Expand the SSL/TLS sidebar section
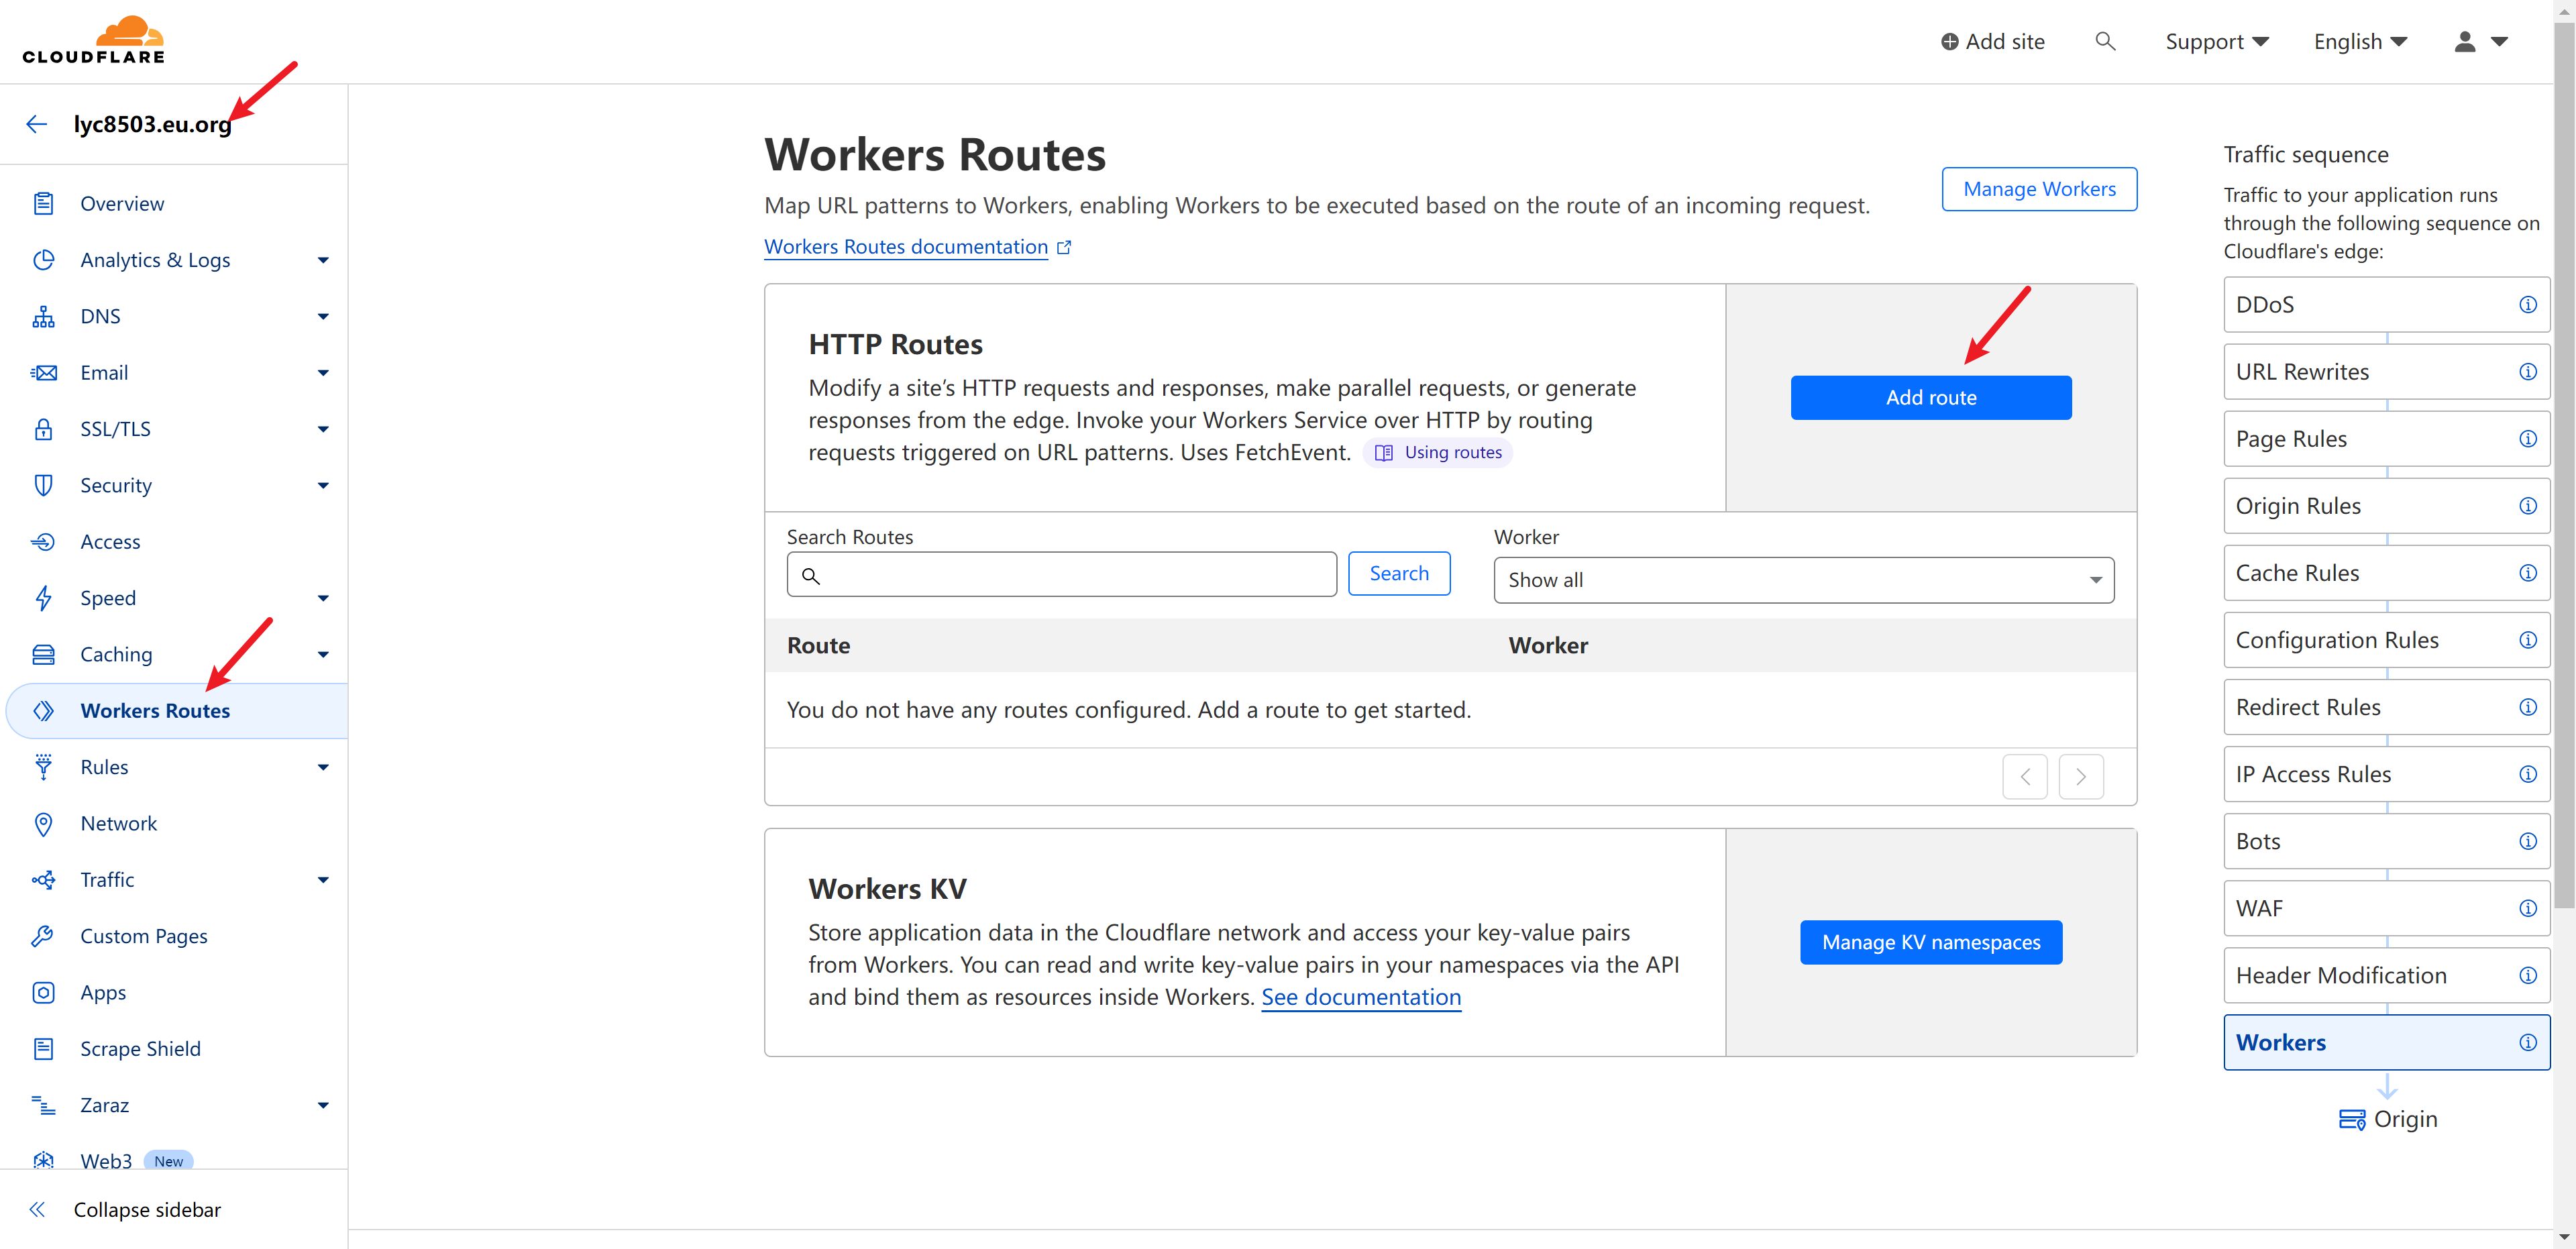 [x=323, y=429]
